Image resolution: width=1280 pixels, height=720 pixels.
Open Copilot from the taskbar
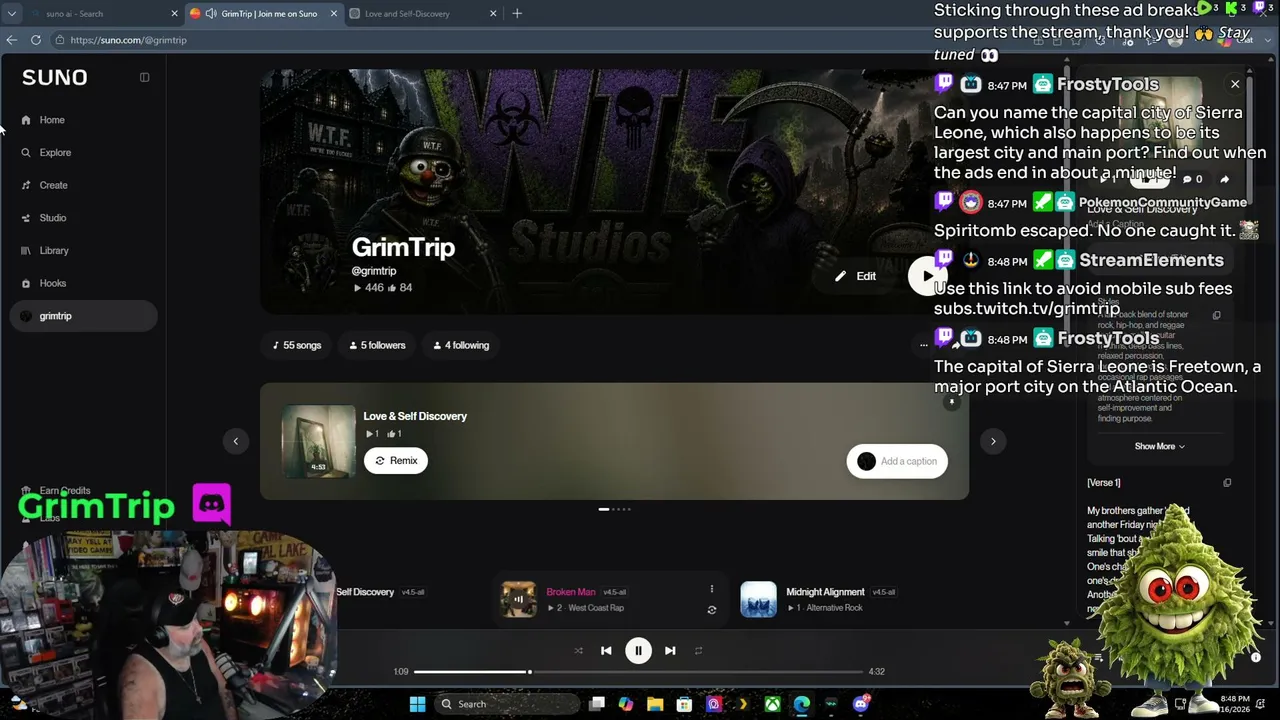coord(626,704)
